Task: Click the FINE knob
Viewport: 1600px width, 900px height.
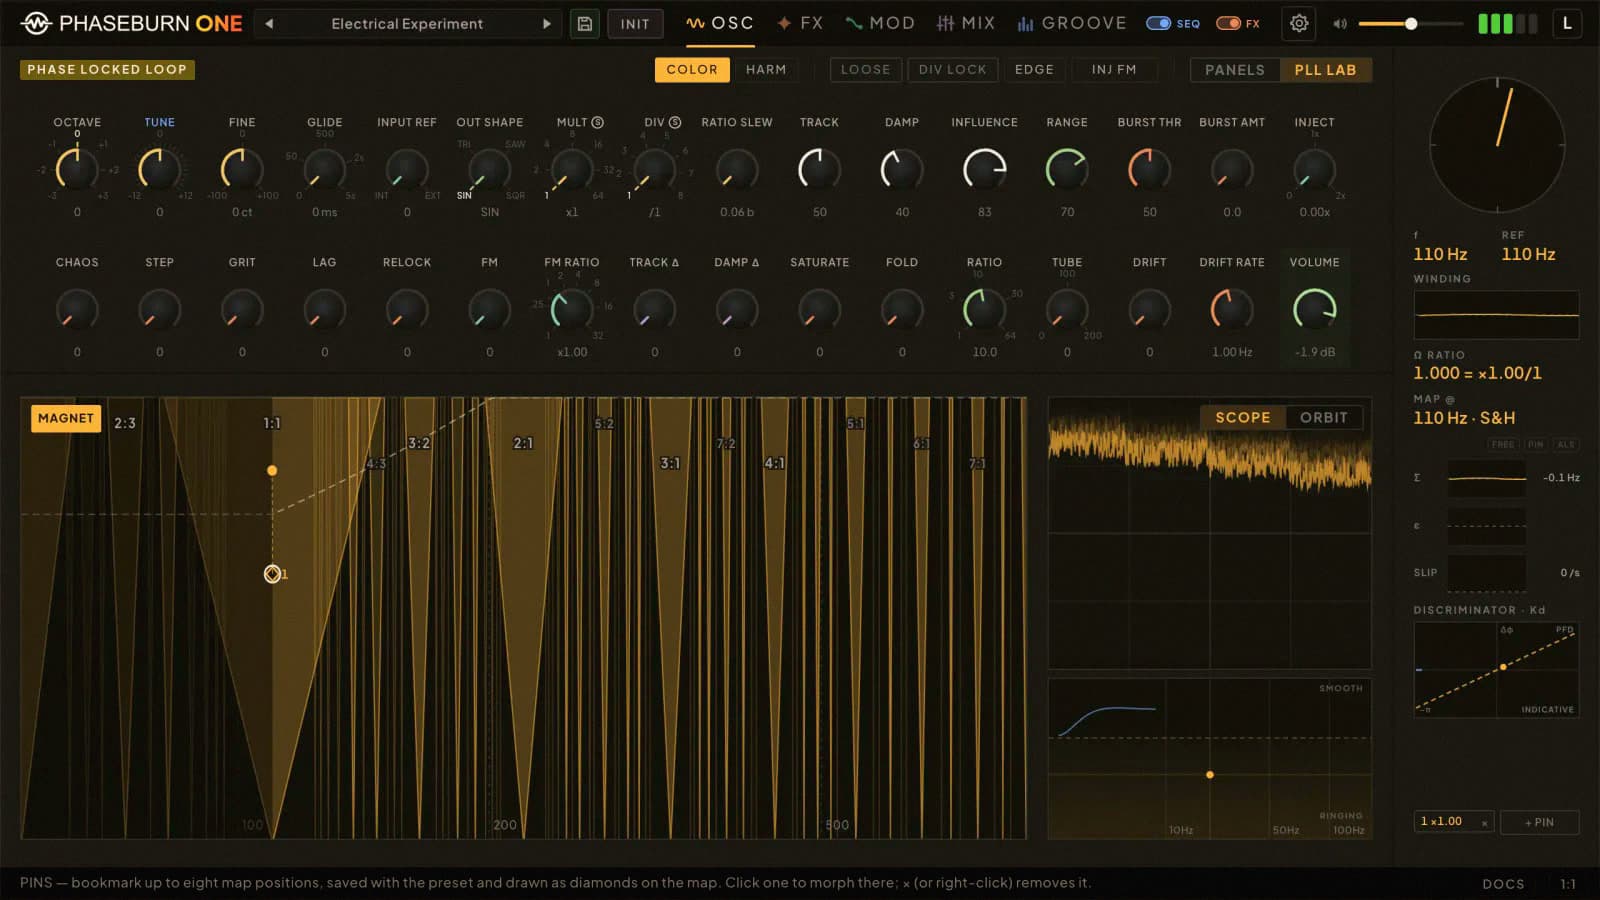Action: (x=242, y=168)
